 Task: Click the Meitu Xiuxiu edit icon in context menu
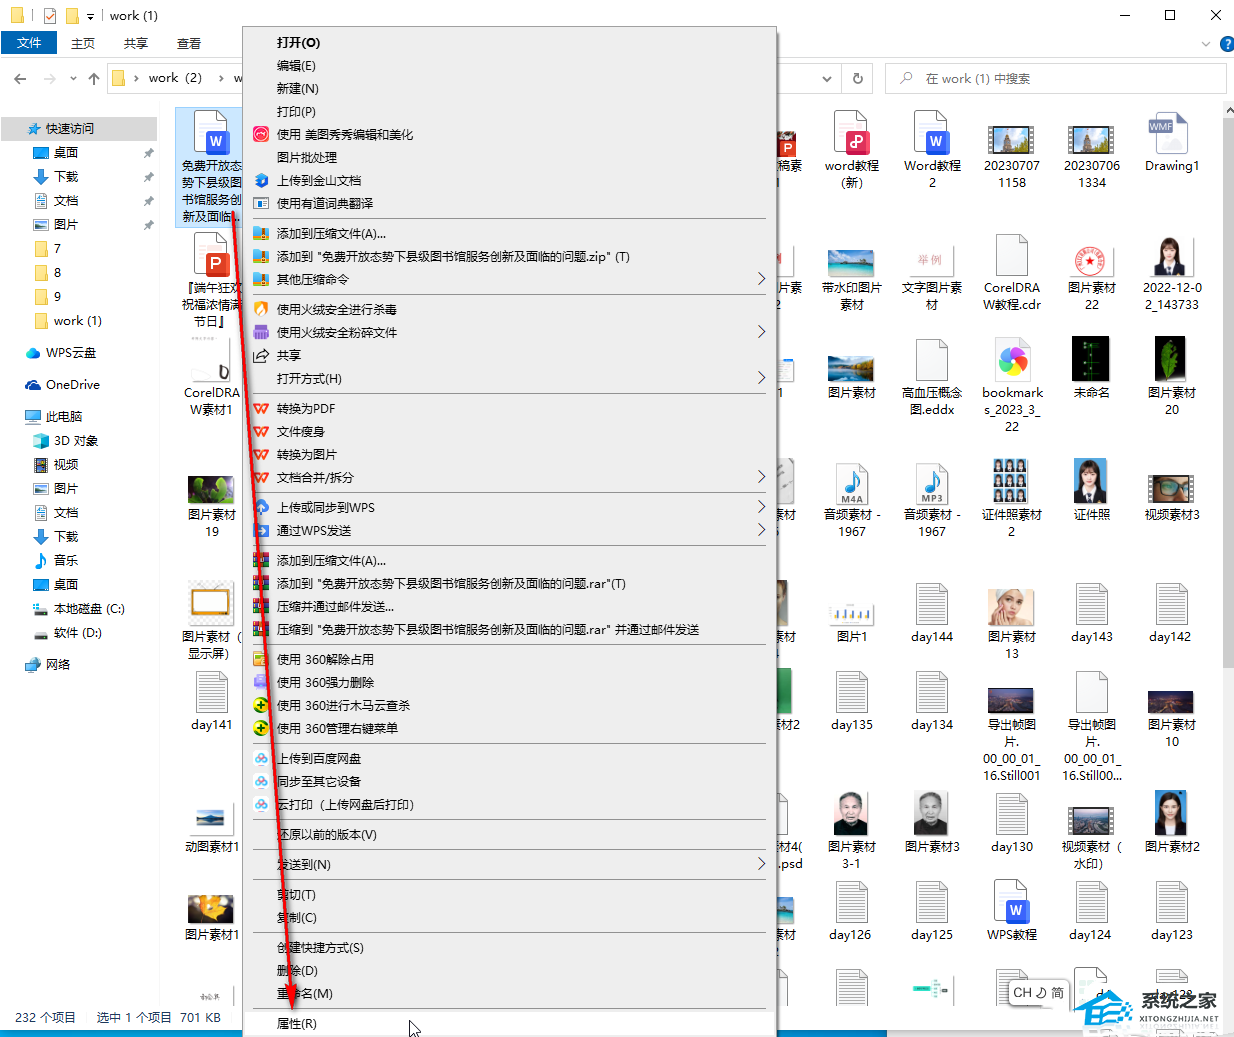click(261, 134)
